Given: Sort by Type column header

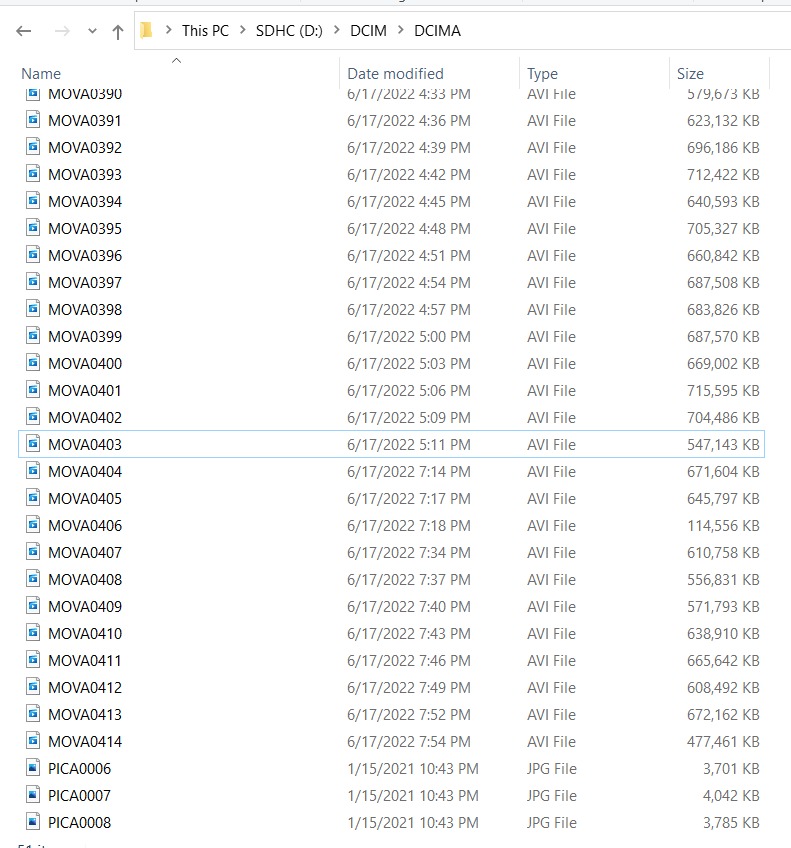Looking at the screenshot, I should [542, 74].
